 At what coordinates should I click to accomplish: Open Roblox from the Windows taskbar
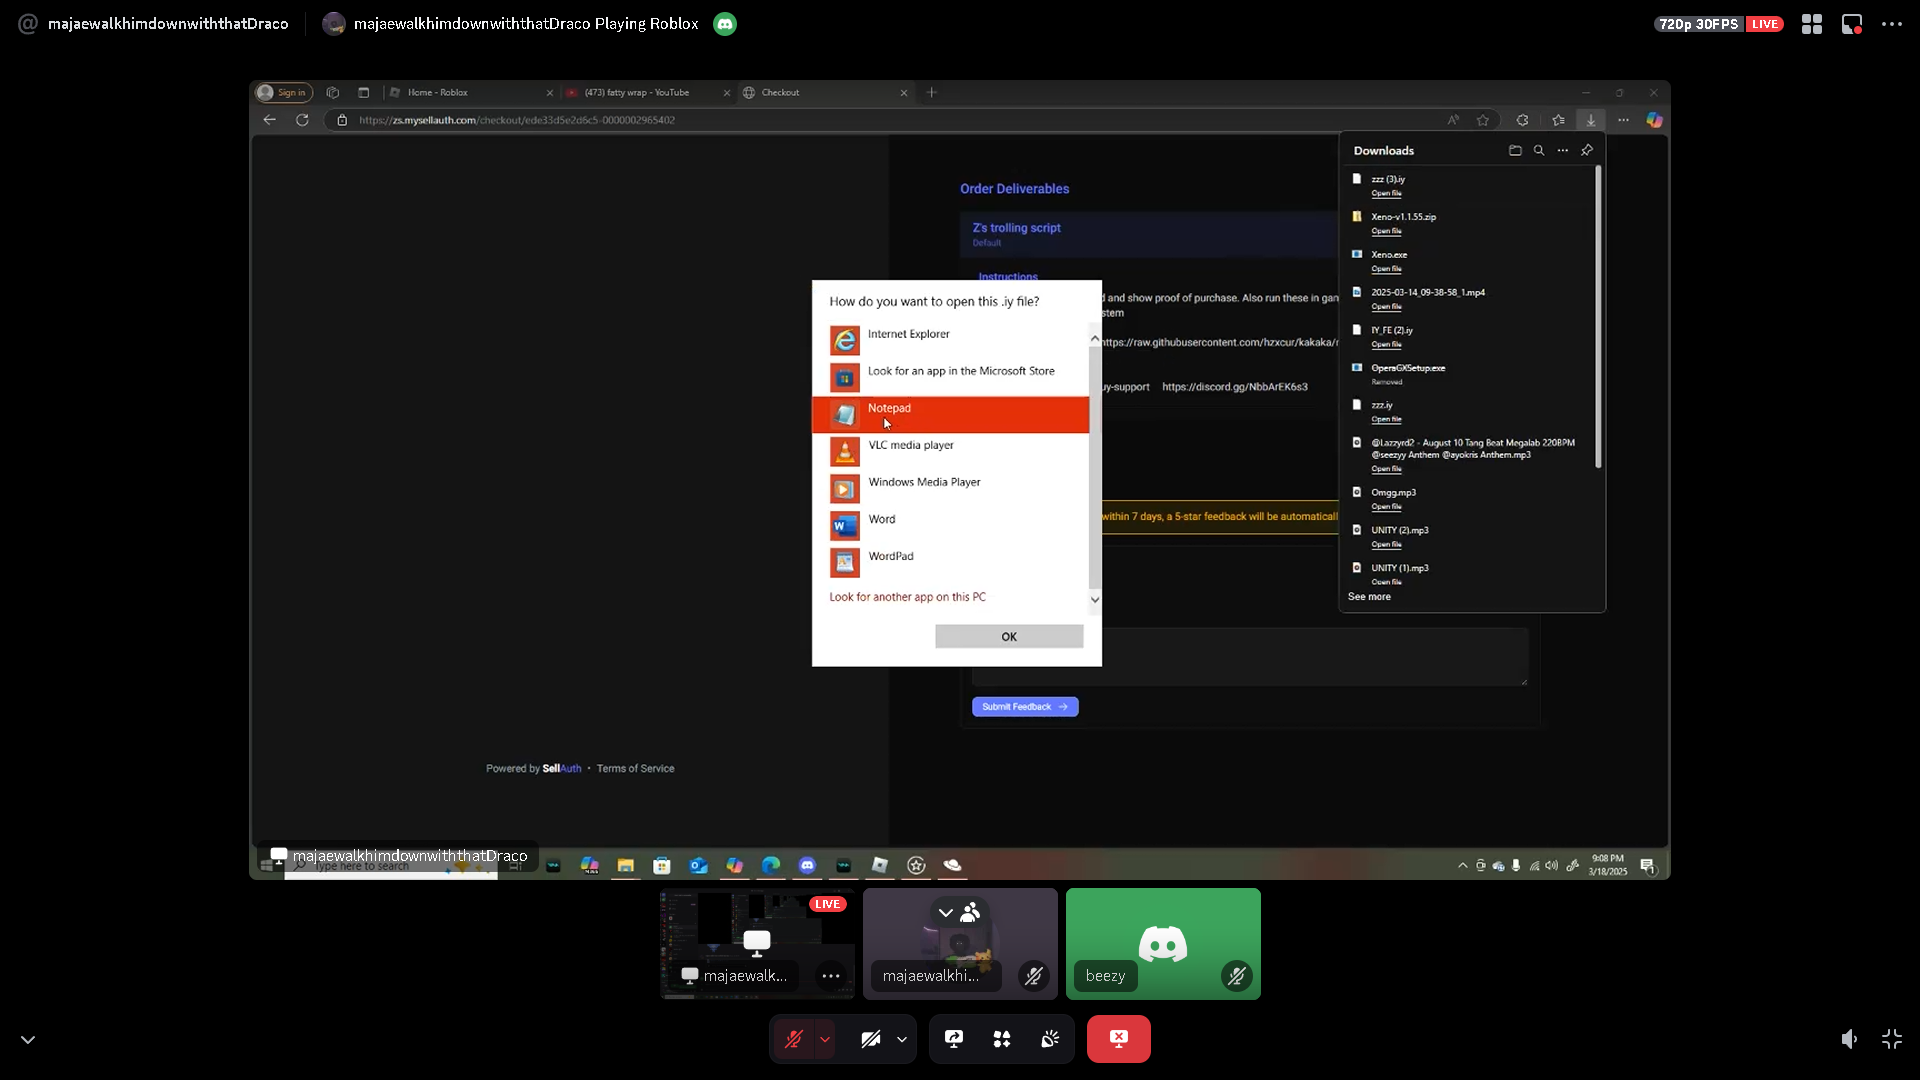point(880,865)
